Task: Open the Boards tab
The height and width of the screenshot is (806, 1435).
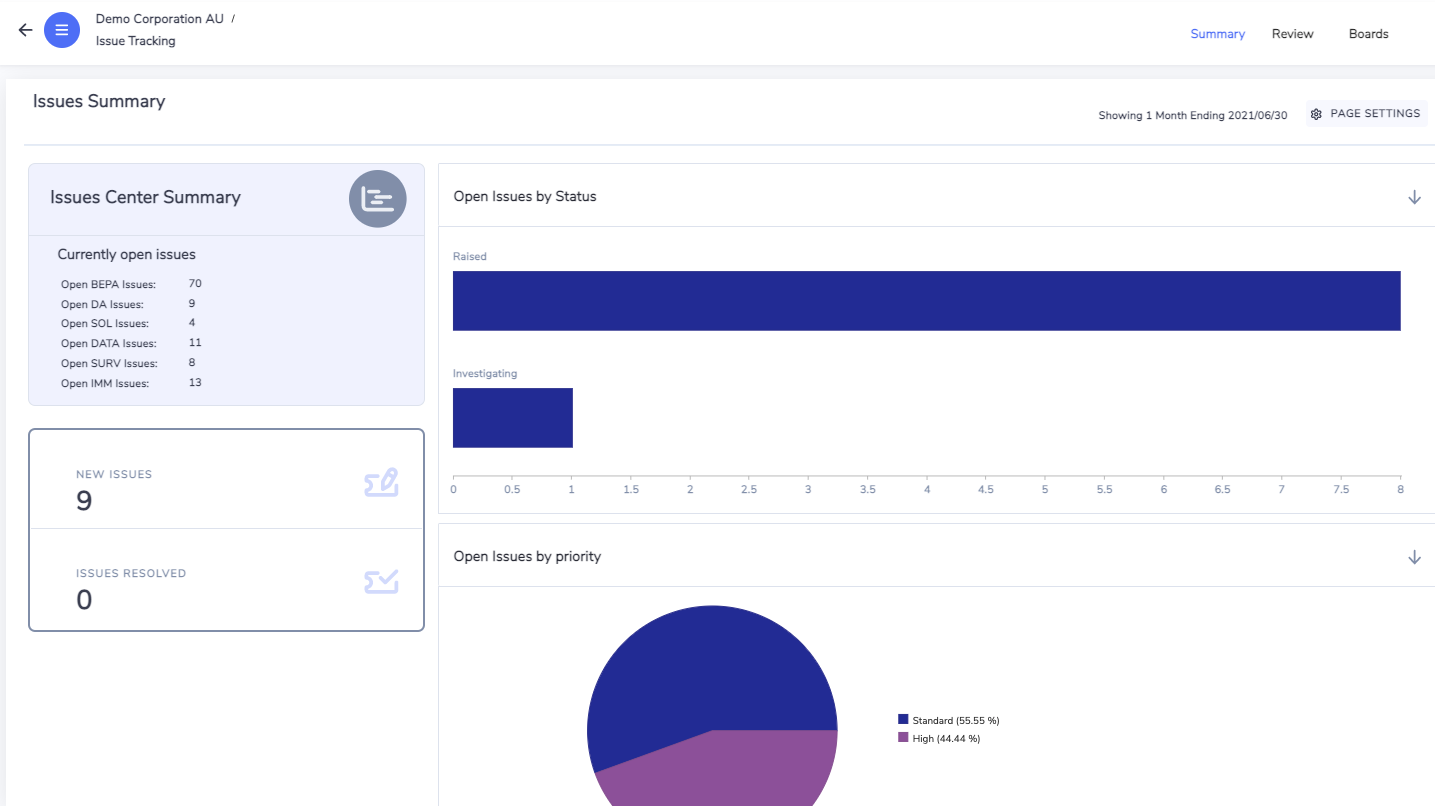Action: point(1368,34)
